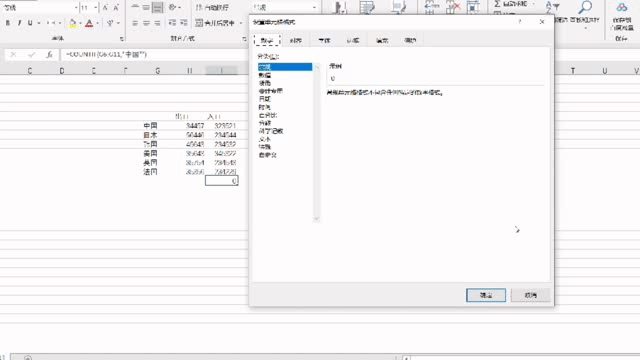This screenshot has width=640, height=360.
Task: Increase font size with larger A
Action: pos(105,7)
